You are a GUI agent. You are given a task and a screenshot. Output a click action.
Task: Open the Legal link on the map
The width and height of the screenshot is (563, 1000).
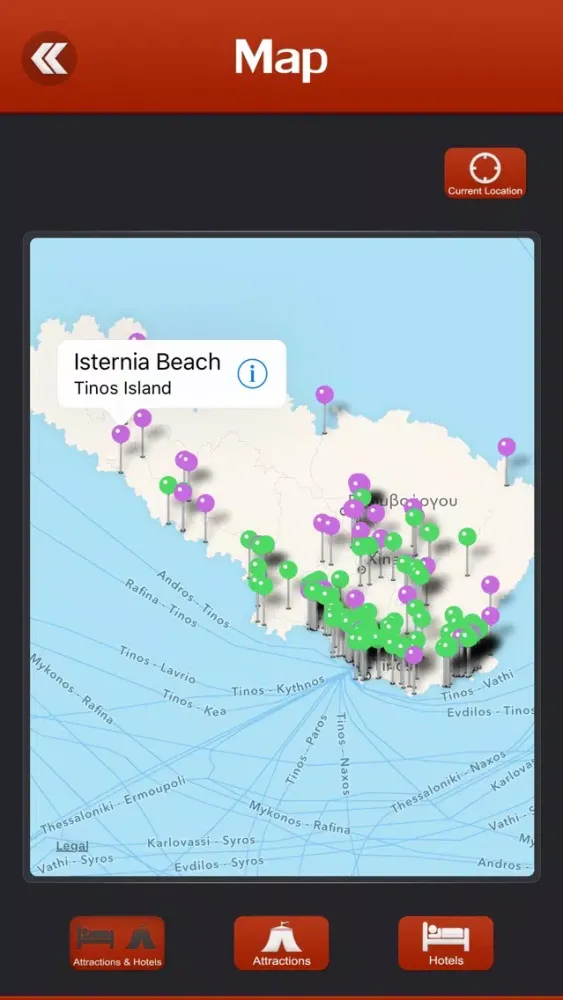[72, 846]
